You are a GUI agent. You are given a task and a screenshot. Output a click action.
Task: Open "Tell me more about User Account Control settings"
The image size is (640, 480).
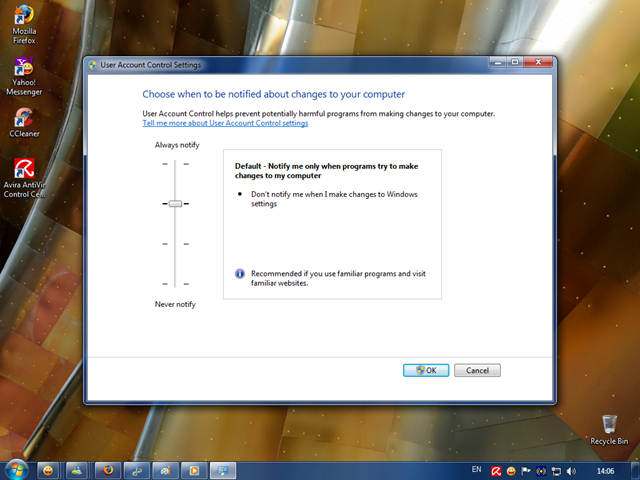click(225, 123)
